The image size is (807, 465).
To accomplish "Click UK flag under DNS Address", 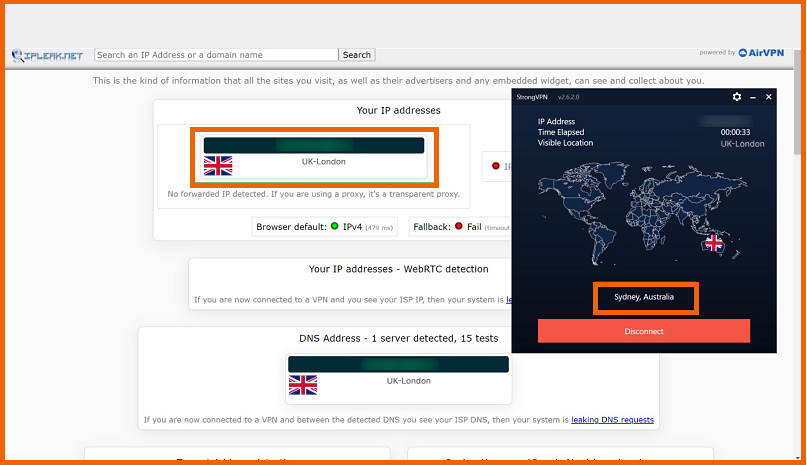I will [x=303, y=385].
